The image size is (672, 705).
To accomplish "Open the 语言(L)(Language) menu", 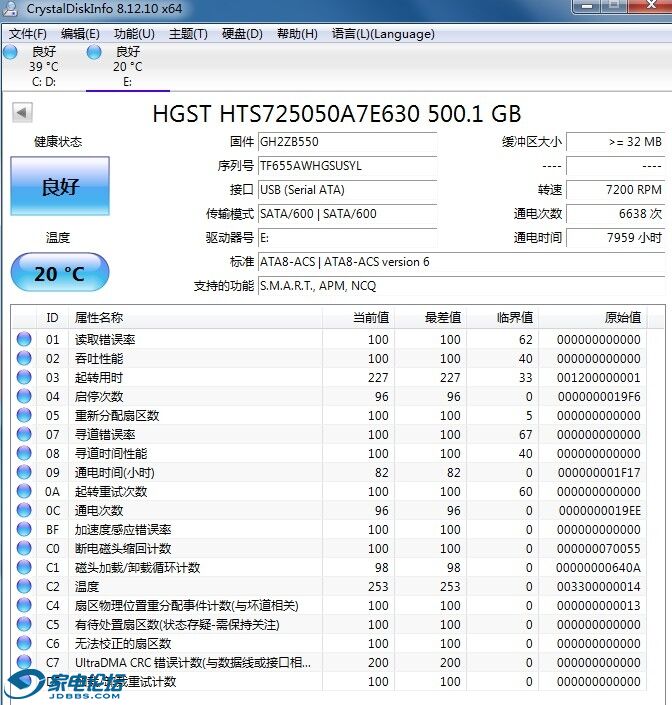I will [383, 34].
